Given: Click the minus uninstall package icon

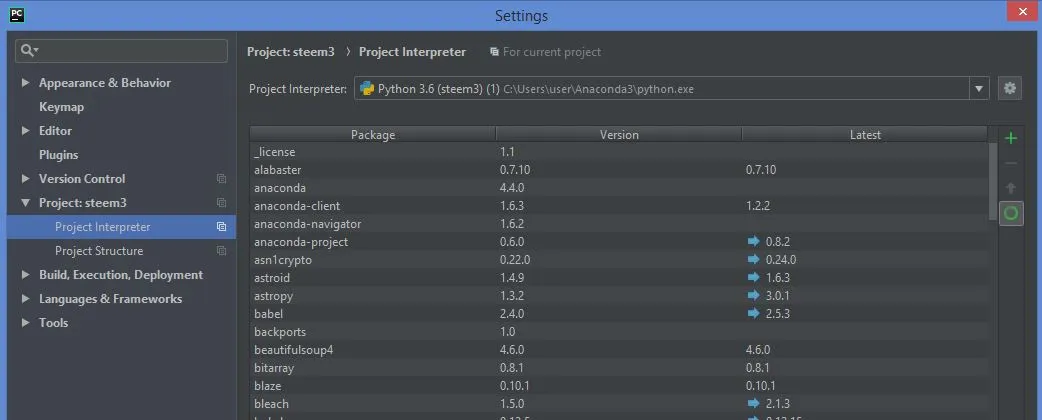Looking at the screenshot, I should tap(1011, 163).
